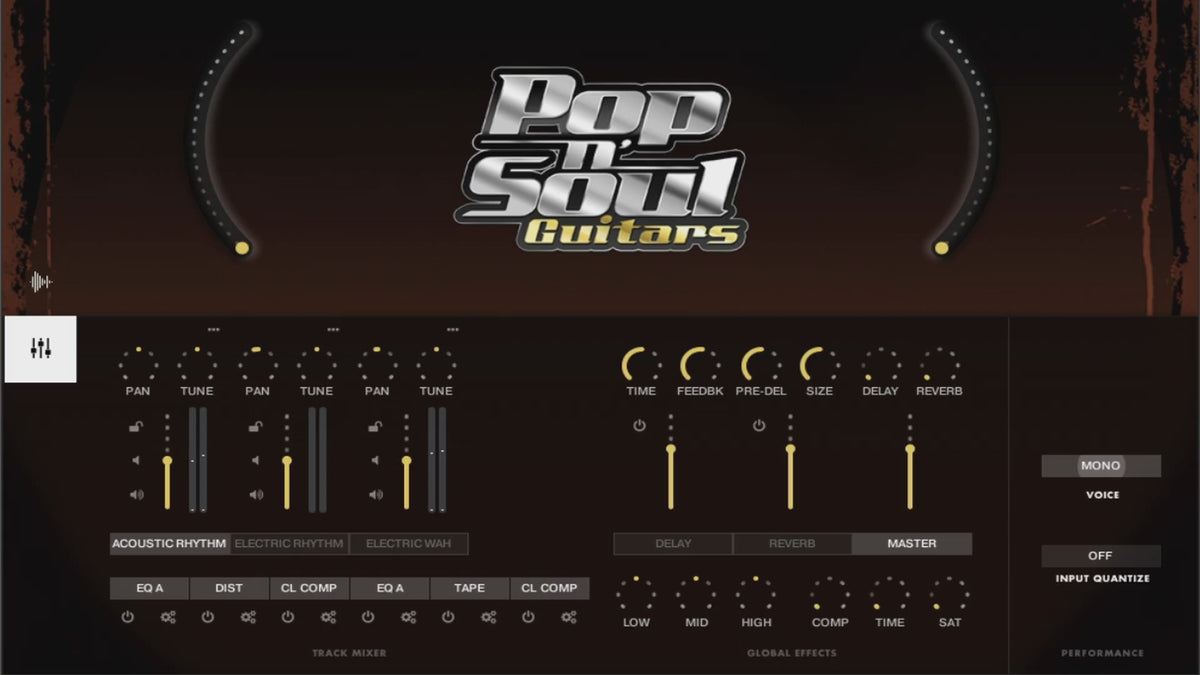Toggle power button under TAPE effect
This screenshot has width=1200, height=675.
[448, 617]
